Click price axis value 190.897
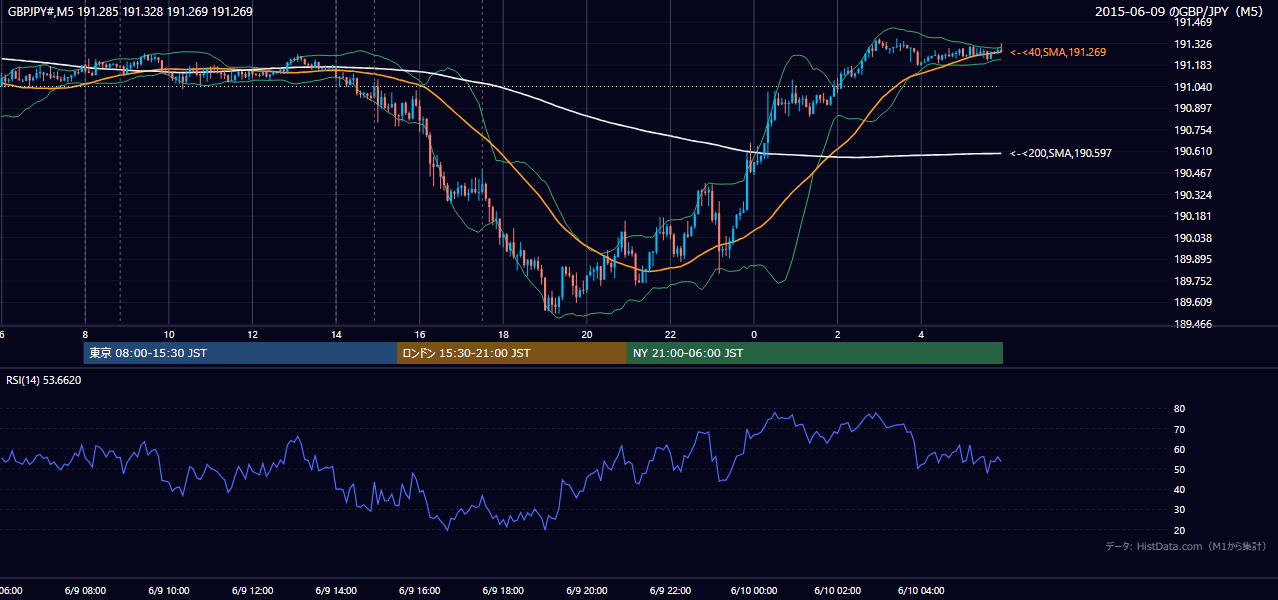This screenshot has height=600, width=1278. point(1193,108)
